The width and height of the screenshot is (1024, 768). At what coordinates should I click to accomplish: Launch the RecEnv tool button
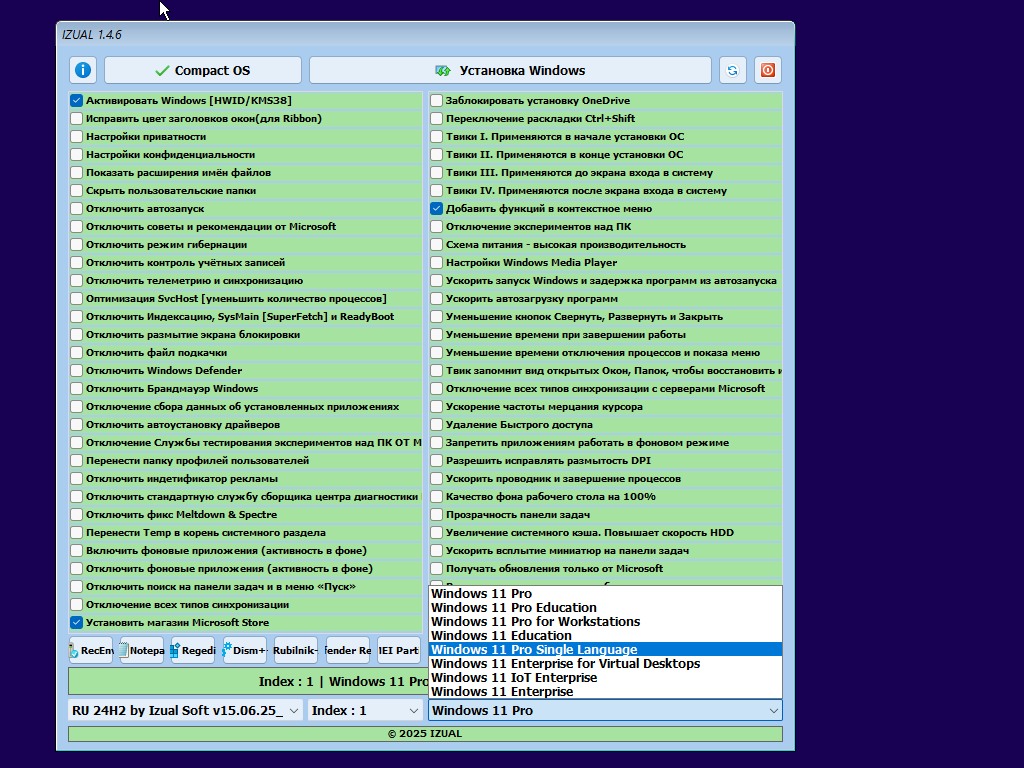91,650
